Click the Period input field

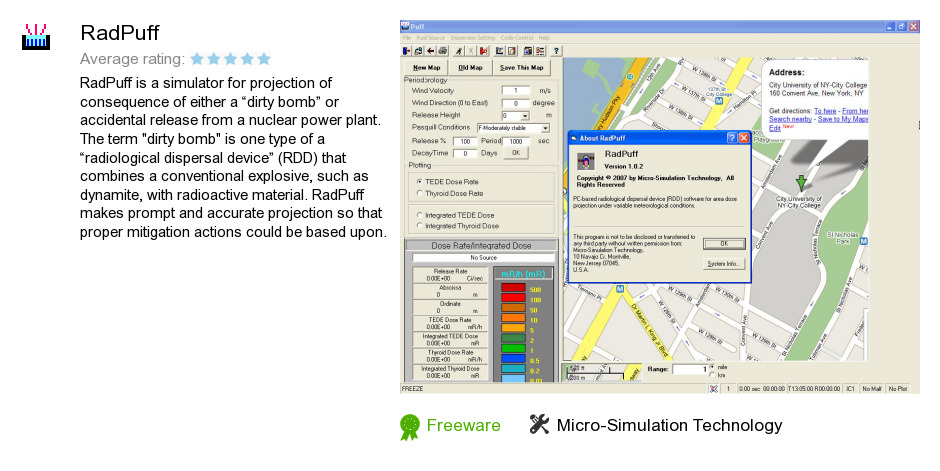click(x=516, y=141)
